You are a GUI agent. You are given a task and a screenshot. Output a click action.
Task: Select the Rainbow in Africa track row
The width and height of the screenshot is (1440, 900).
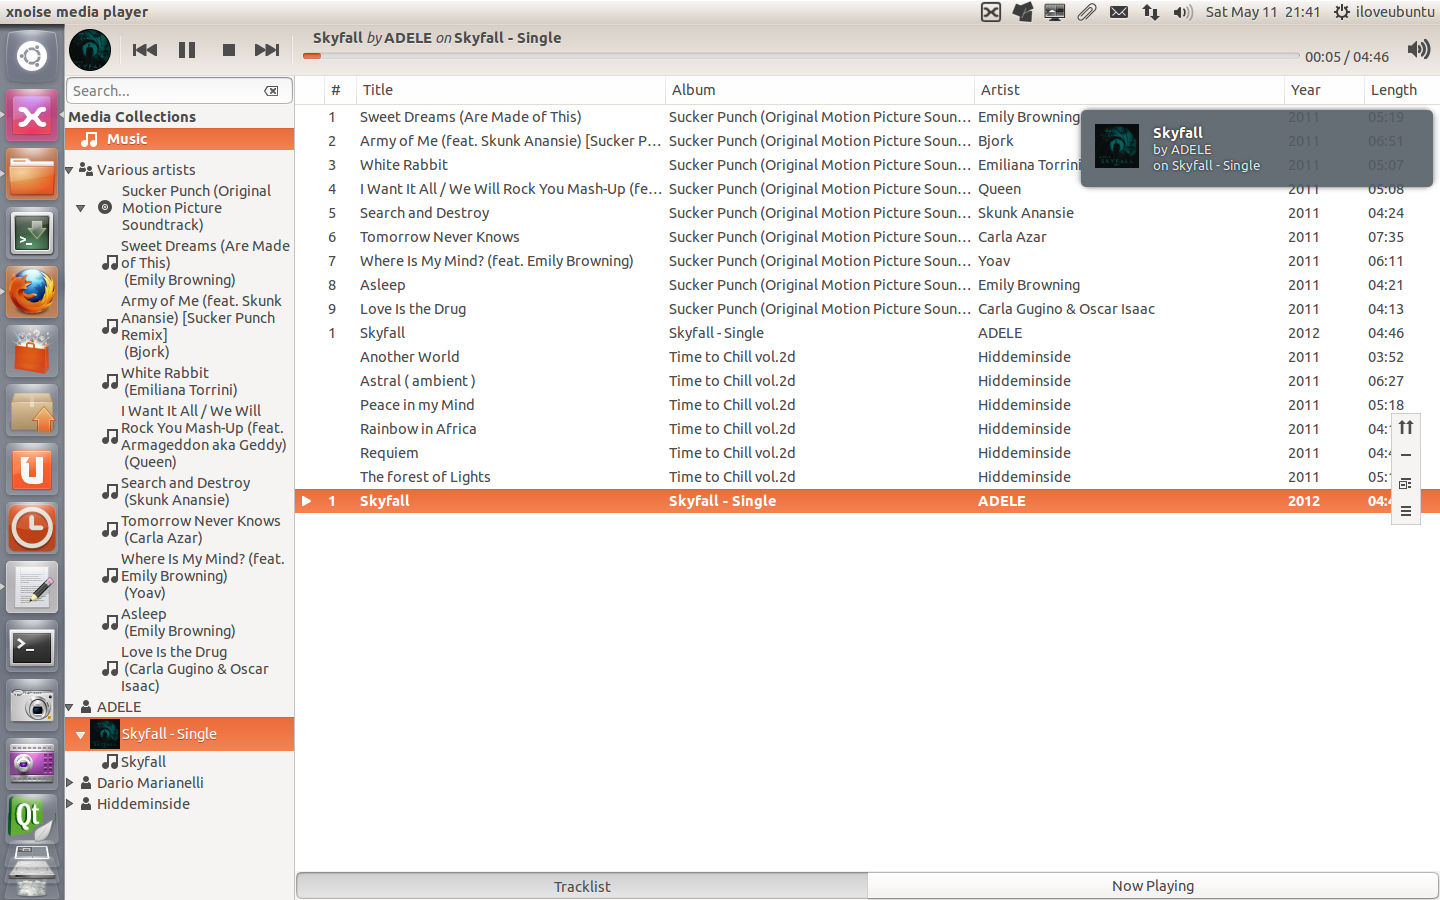(x=867, y=429)
